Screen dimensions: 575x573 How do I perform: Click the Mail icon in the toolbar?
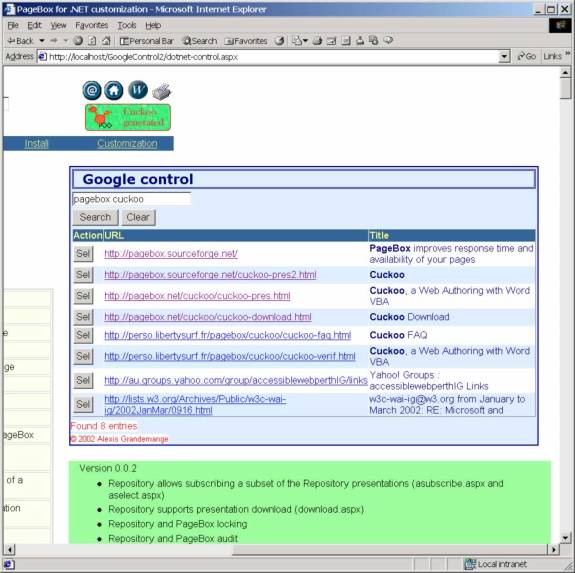coord(296,41)
